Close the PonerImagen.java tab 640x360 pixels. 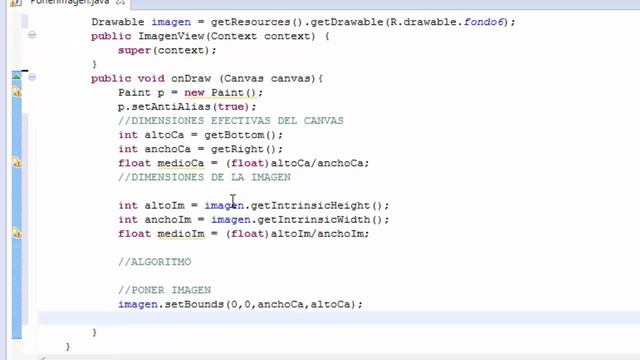tap(120, 2)
